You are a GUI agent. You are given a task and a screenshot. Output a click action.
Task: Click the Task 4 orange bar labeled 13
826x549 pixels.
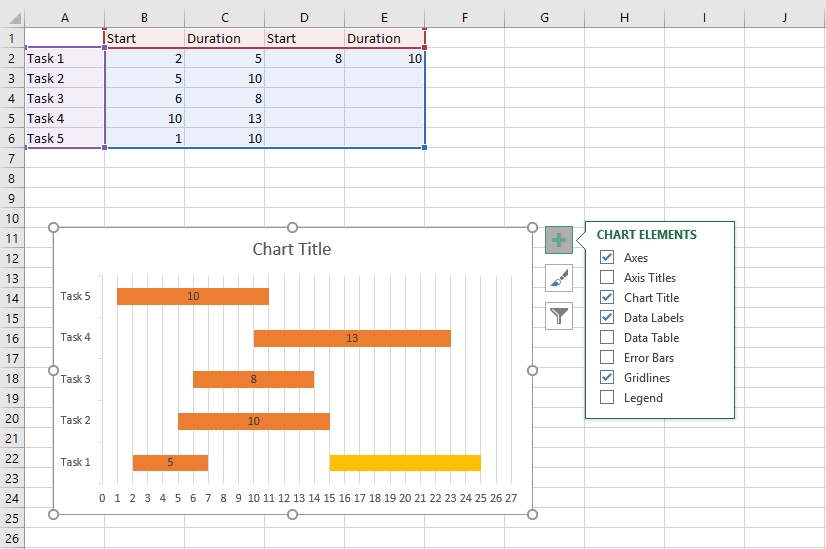coord(352,338)
